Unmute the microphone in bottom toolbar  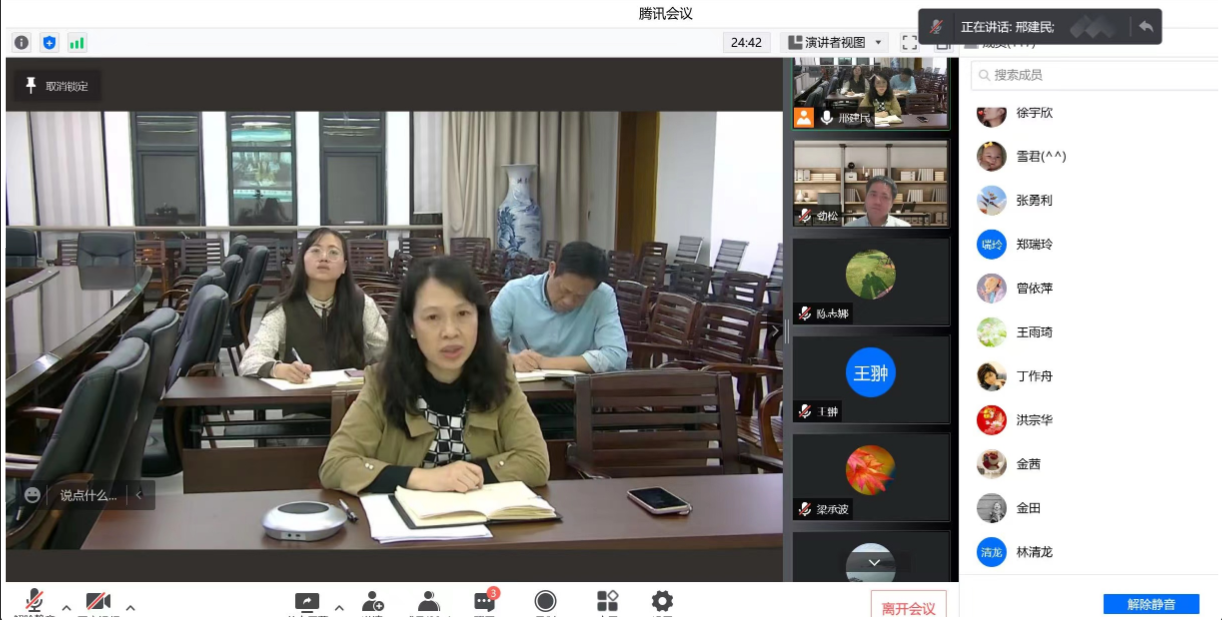coord(34,601)
